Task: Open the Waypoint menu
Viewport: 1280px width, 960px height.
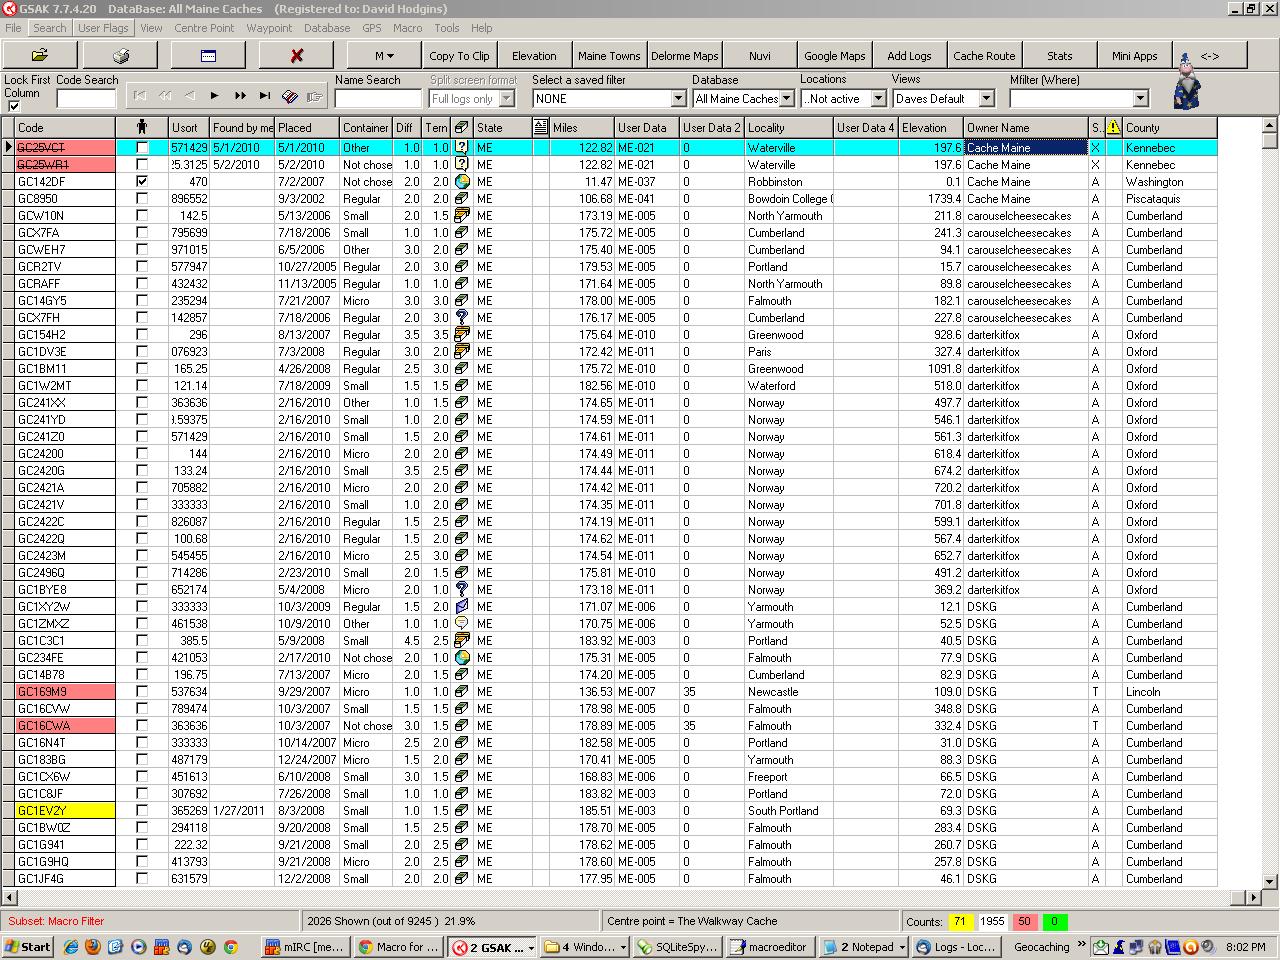Action: pyautogui.click(x=269, y=28)
